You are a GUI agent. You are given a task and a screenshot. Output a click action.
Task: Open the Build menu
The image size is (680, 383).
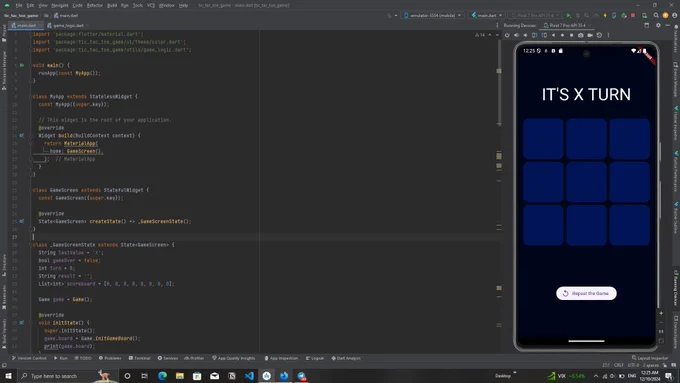112,5
